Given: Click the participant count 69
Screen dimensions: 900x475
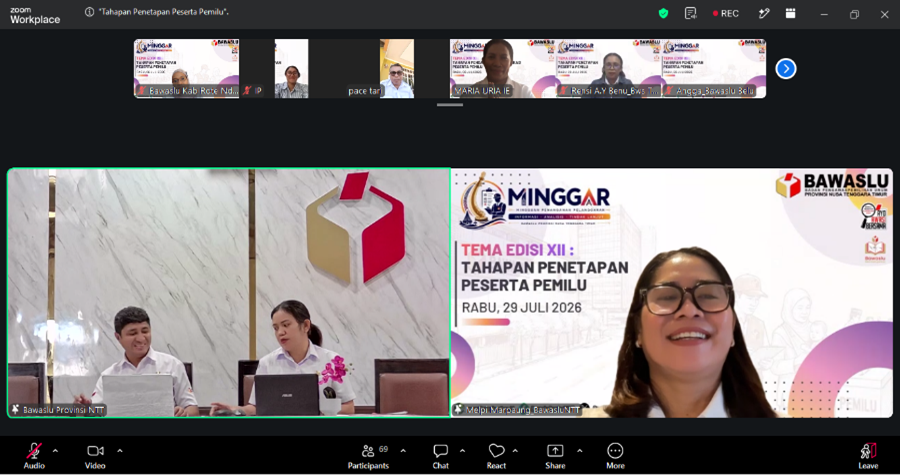Looking at the screenshot, I should pos(383,449).
